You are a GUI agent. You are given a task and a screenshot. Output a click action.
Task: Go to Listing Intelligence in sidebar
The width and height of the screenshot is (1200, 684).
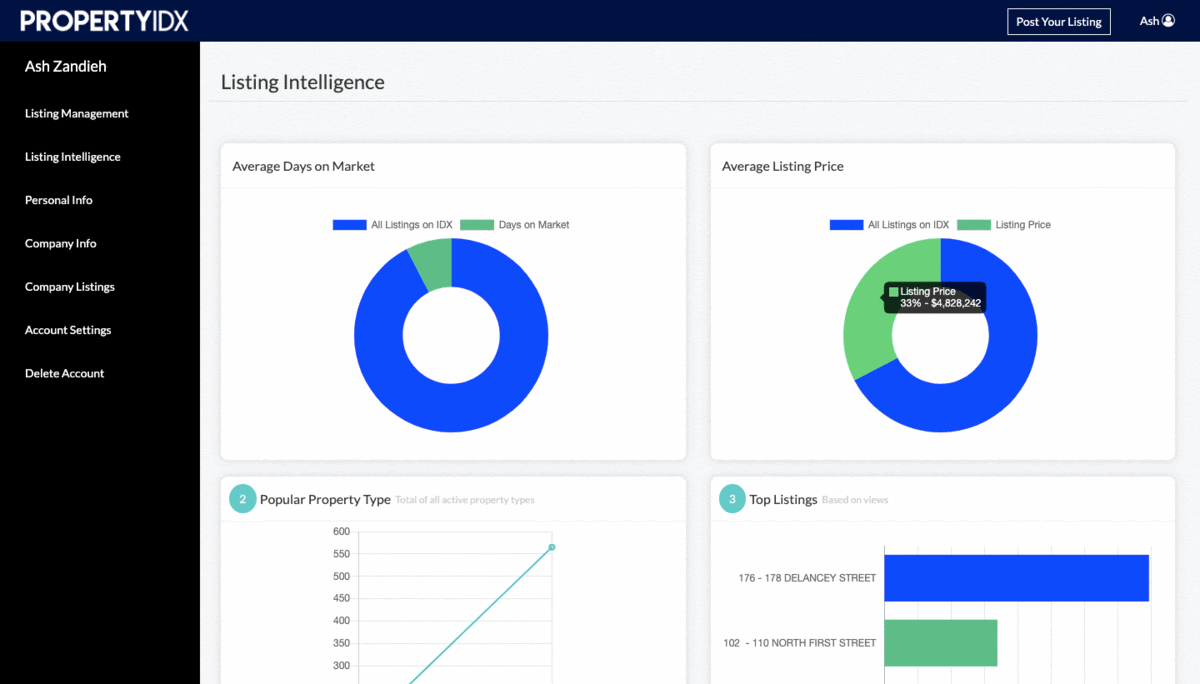click(x=73, y=157)
